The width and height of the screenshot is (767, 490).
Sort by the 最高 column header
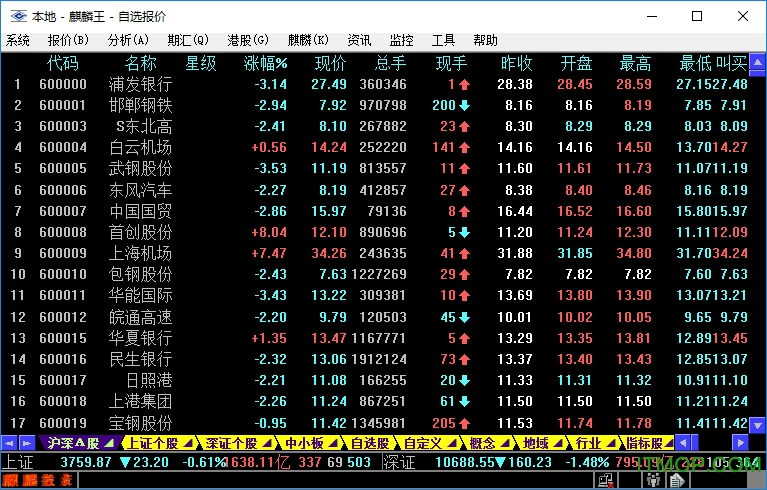pos(635,63)
